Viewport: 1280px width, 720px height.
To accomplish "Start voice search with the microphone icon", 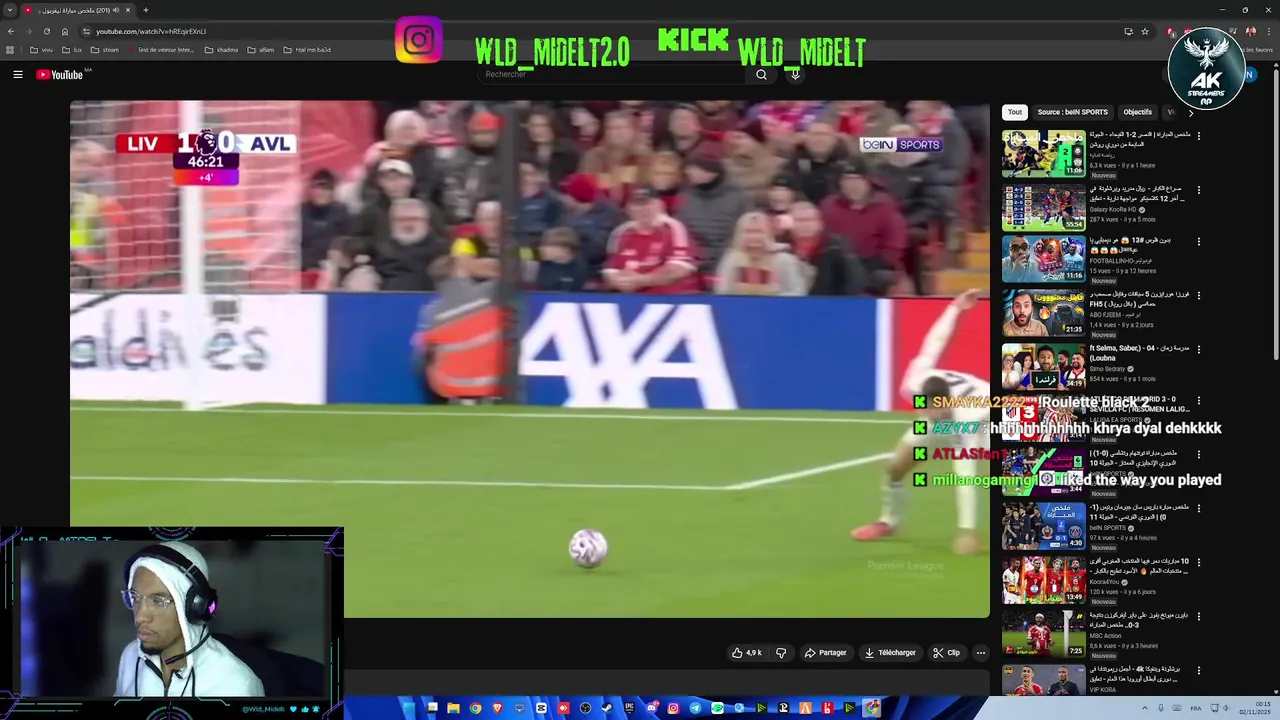I will click(x=795, y=74).
